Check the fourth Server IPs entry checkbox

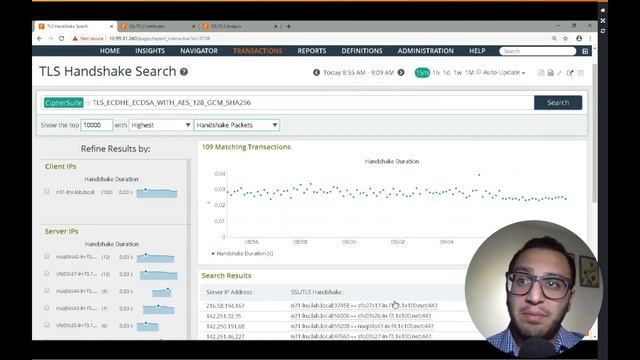(x=47, y=308)
